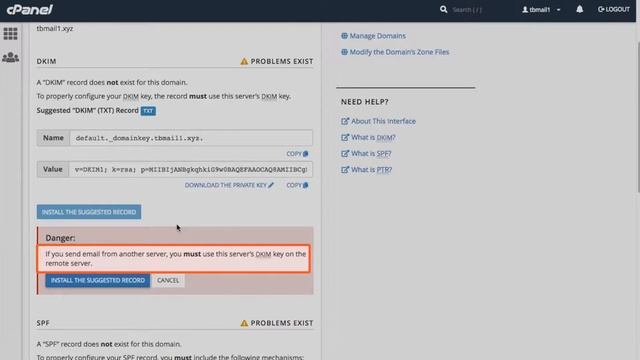
Task: Copy the DKIM record Value
Action: pos(297,185)
